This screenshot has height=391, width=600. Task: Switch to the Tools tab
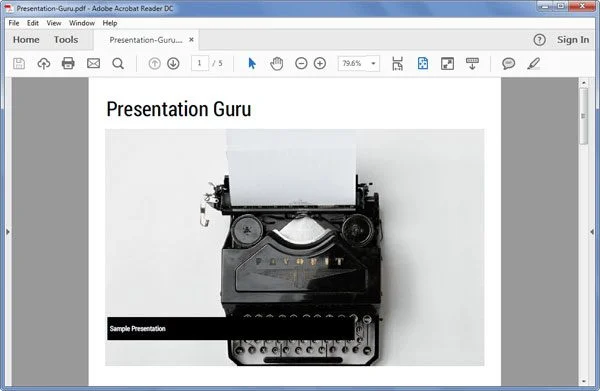pyautogui.click(x=66, y=39)
